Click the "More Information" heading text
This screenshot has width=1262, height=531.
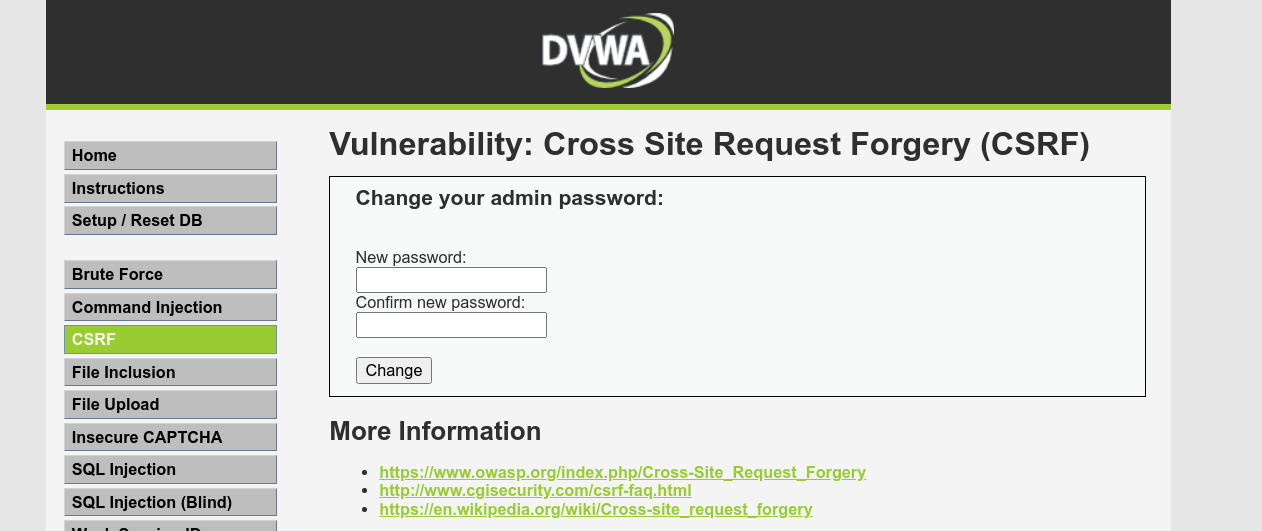pos(435,431)
